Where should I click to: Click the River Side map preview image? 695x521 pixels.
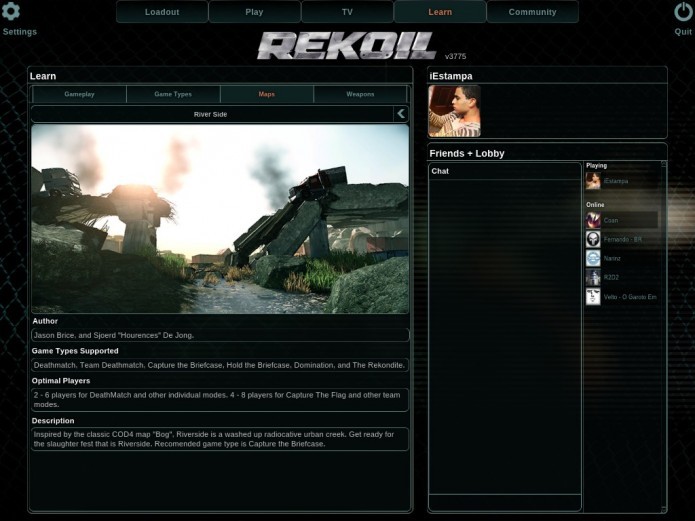pos(220,219)
